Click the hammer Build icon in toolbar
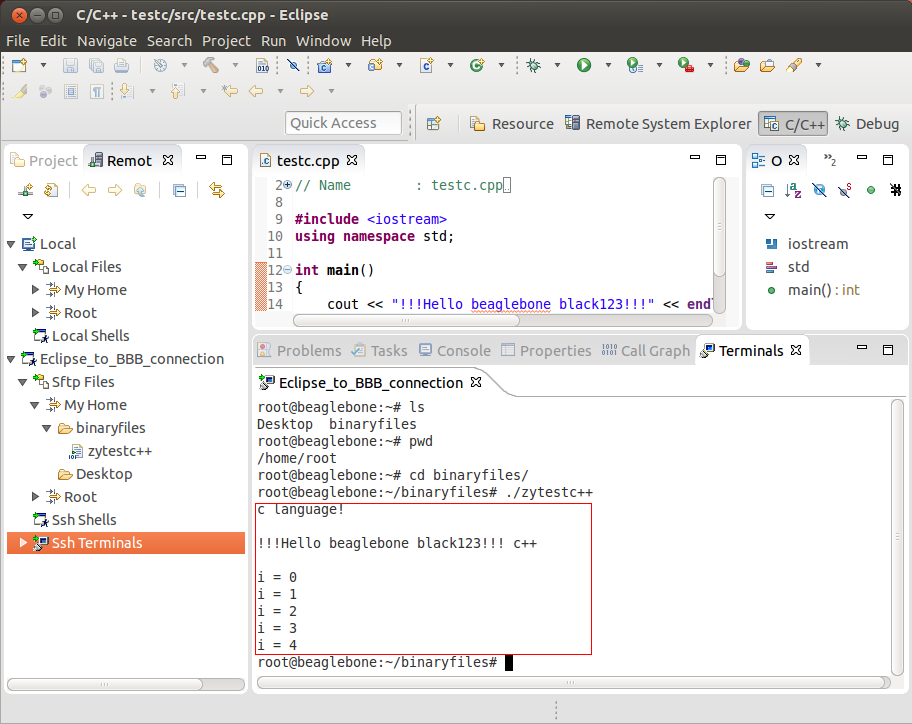 211,65
